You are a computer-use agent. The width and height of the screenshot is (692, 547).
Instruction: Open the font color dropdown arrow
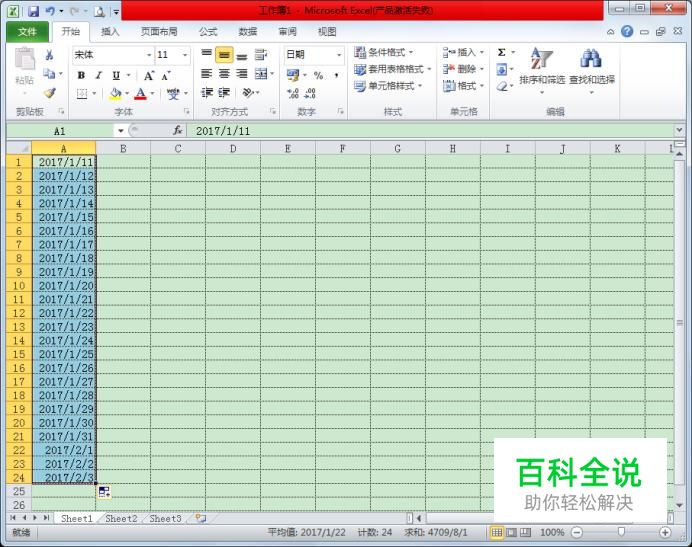point(152,93)
